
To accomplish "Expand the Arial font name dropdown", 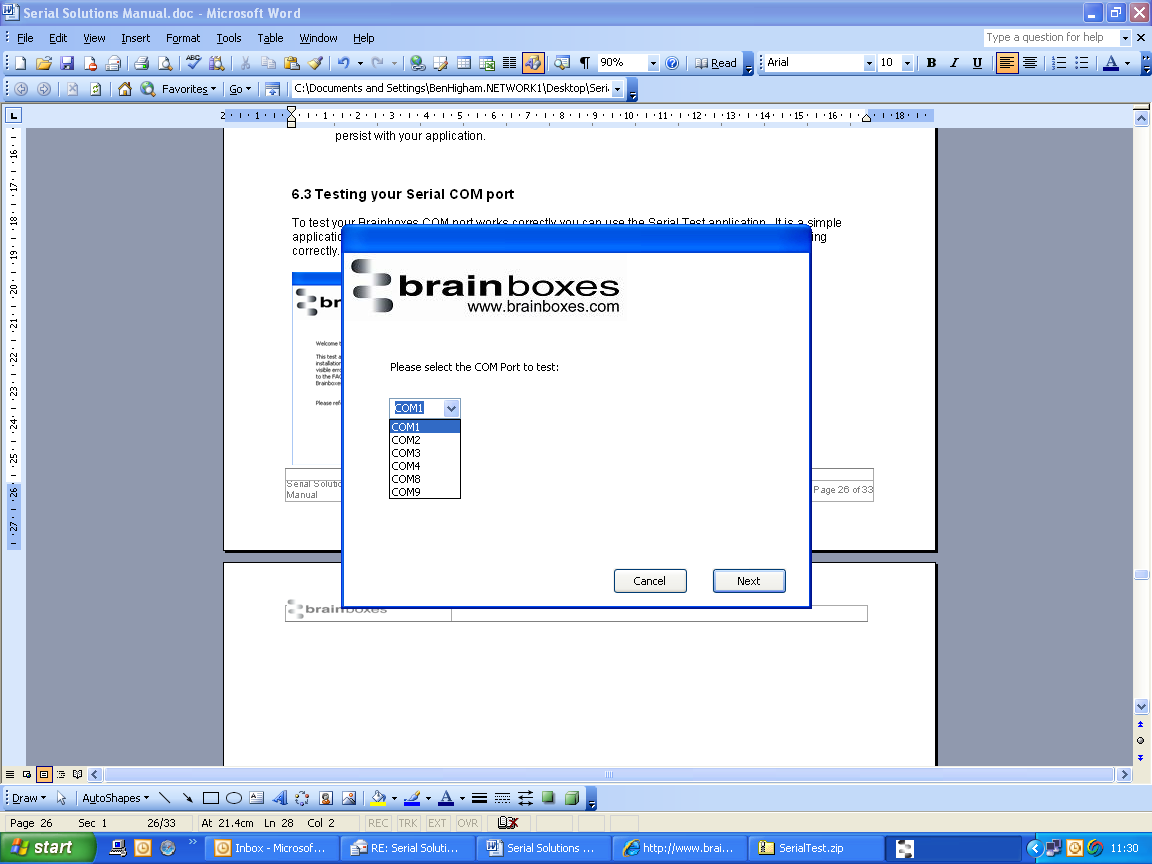I will (868, 63).
